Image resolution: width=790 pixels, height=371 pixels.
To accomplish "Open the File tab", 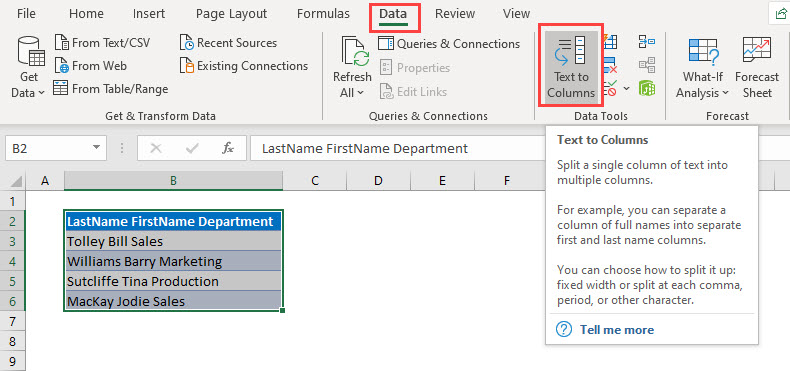I will [26, 14].
